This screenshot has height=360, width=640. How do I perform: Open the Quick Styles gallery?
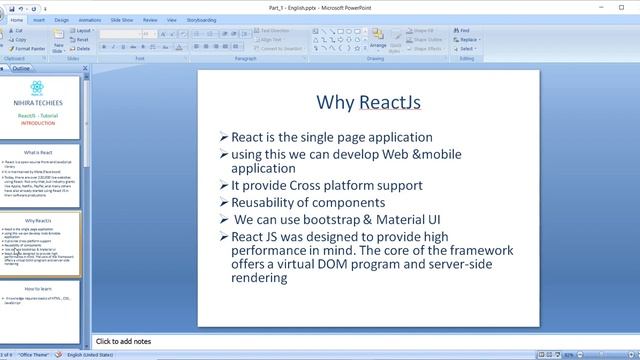[395, 41]
